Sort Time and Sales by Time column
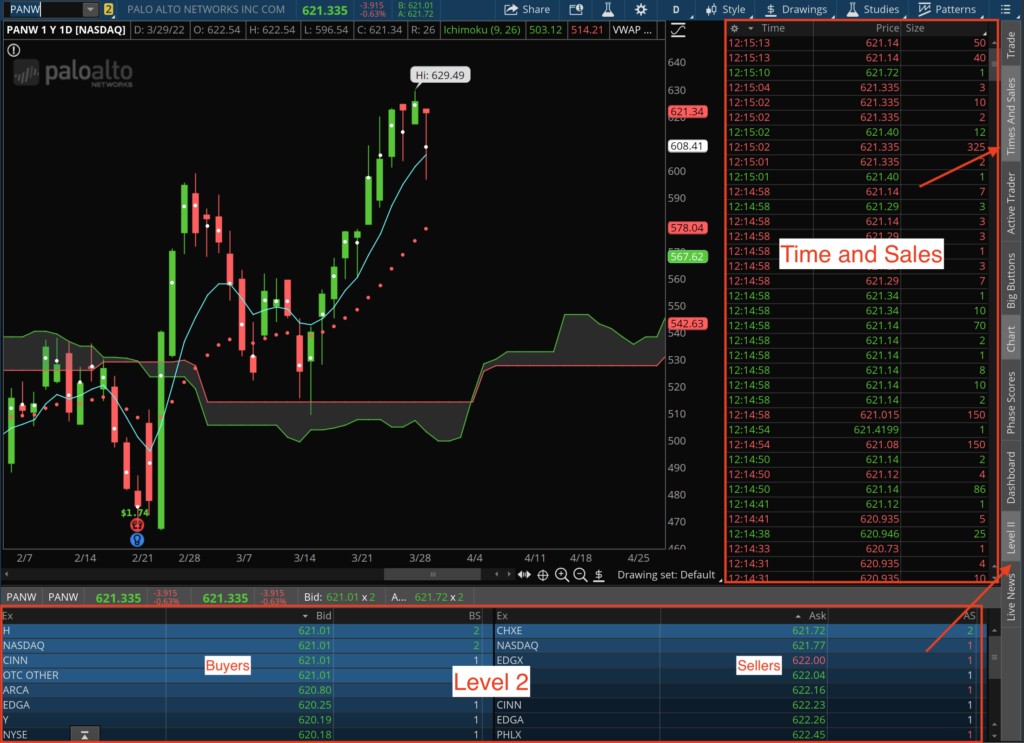The width and height of the screenshot is (1024, 743). pos(773,29)
